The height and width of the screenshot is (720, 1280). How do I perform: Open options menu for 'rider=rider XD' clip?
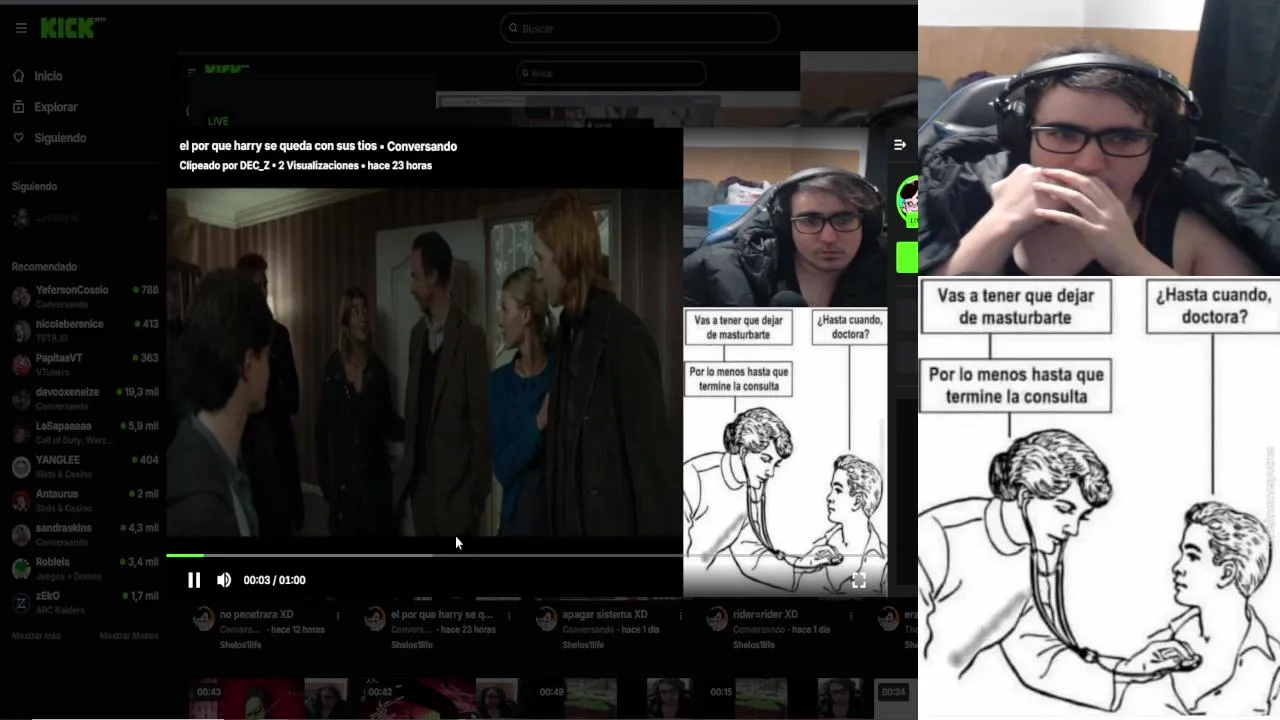850,615
